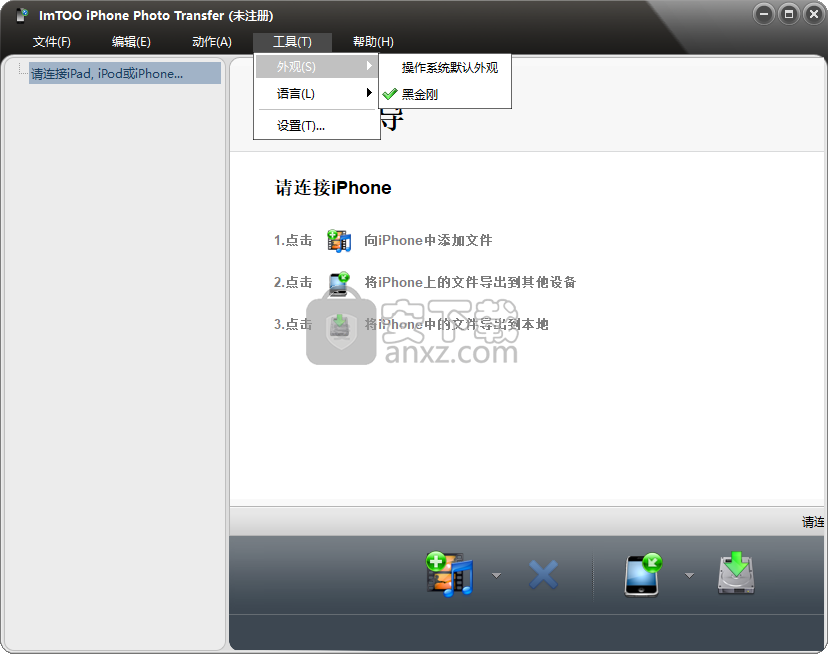Open the 文件(F) menu
Viewport: 828px width, 654px height.
click(x=52, y=42)
